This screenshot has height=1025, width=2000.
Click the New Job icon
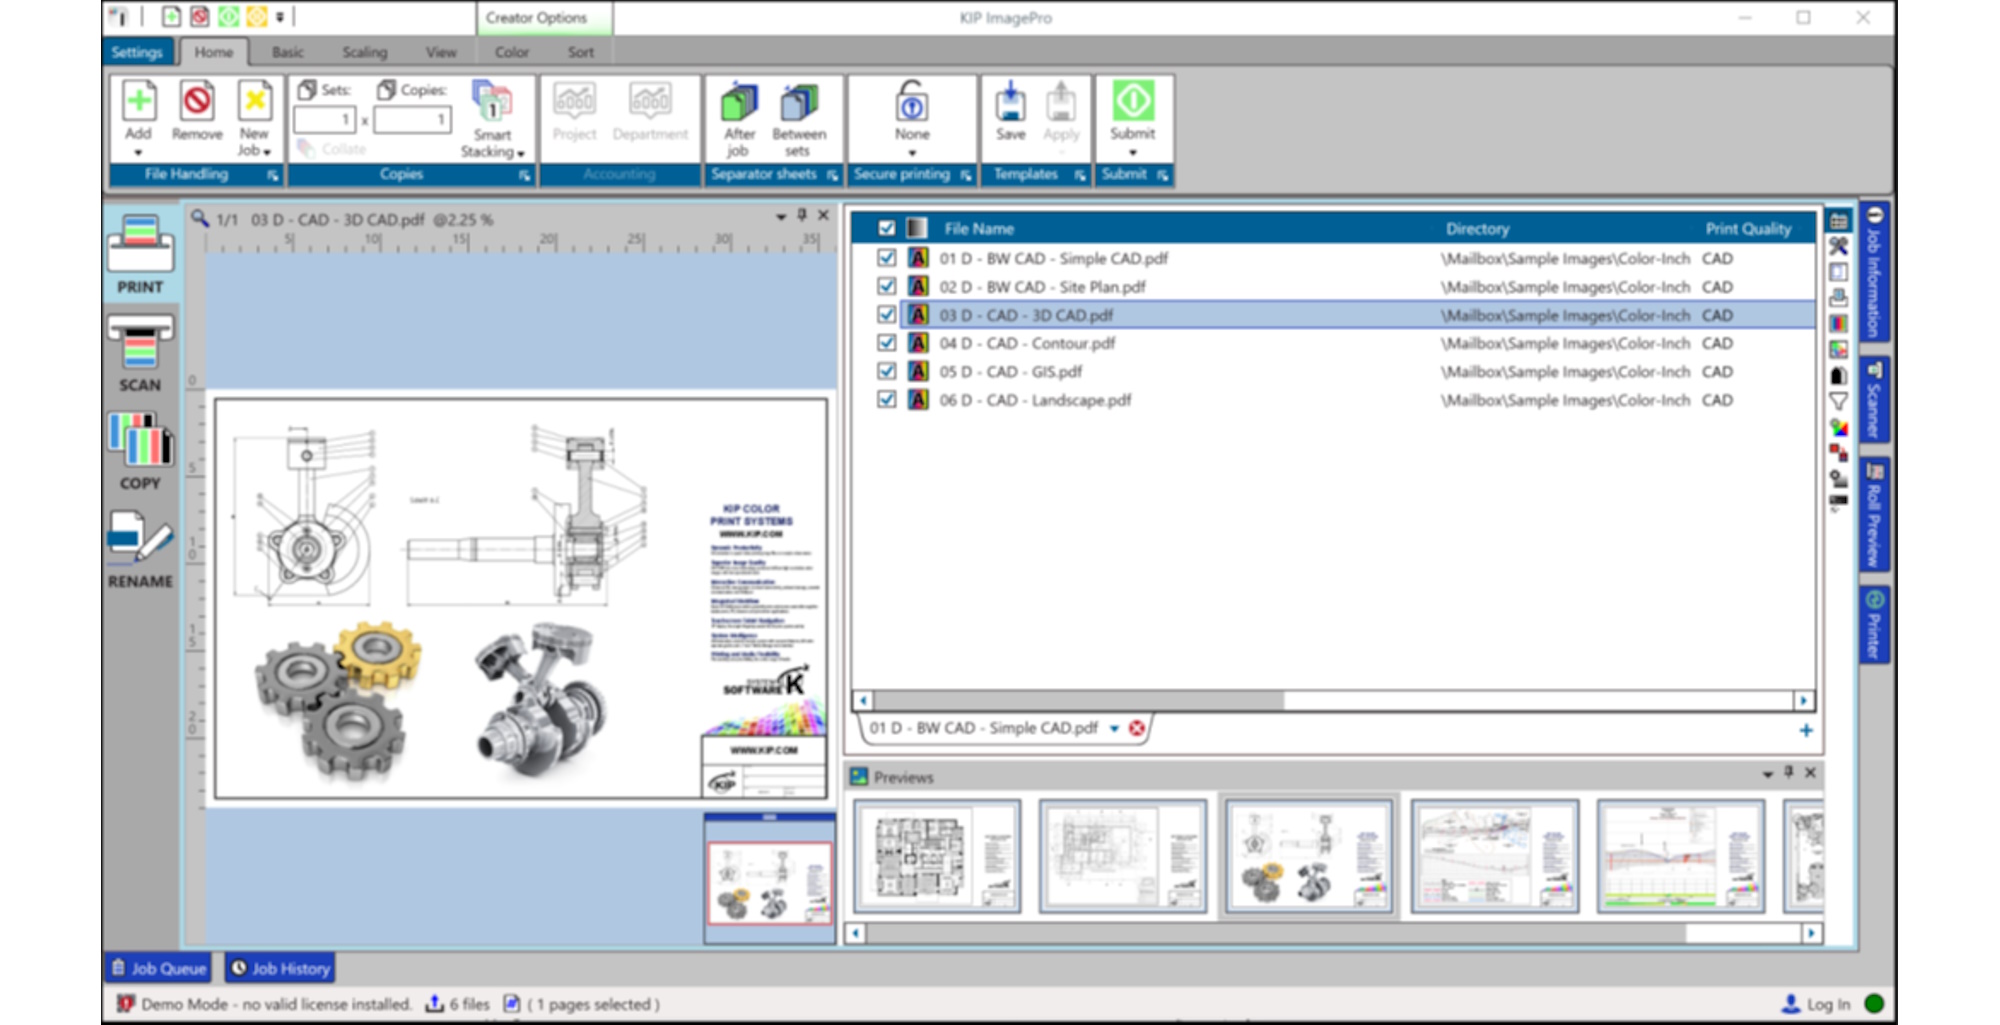(254, 101)
